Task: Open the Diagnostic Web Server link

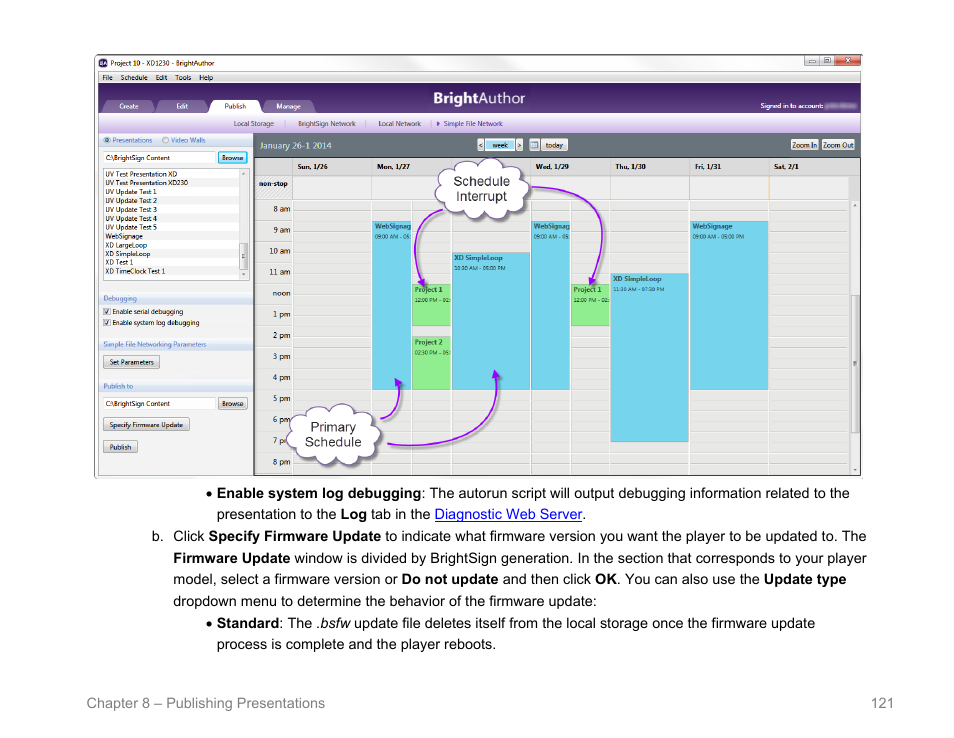Action: click(x=508, y=515)
